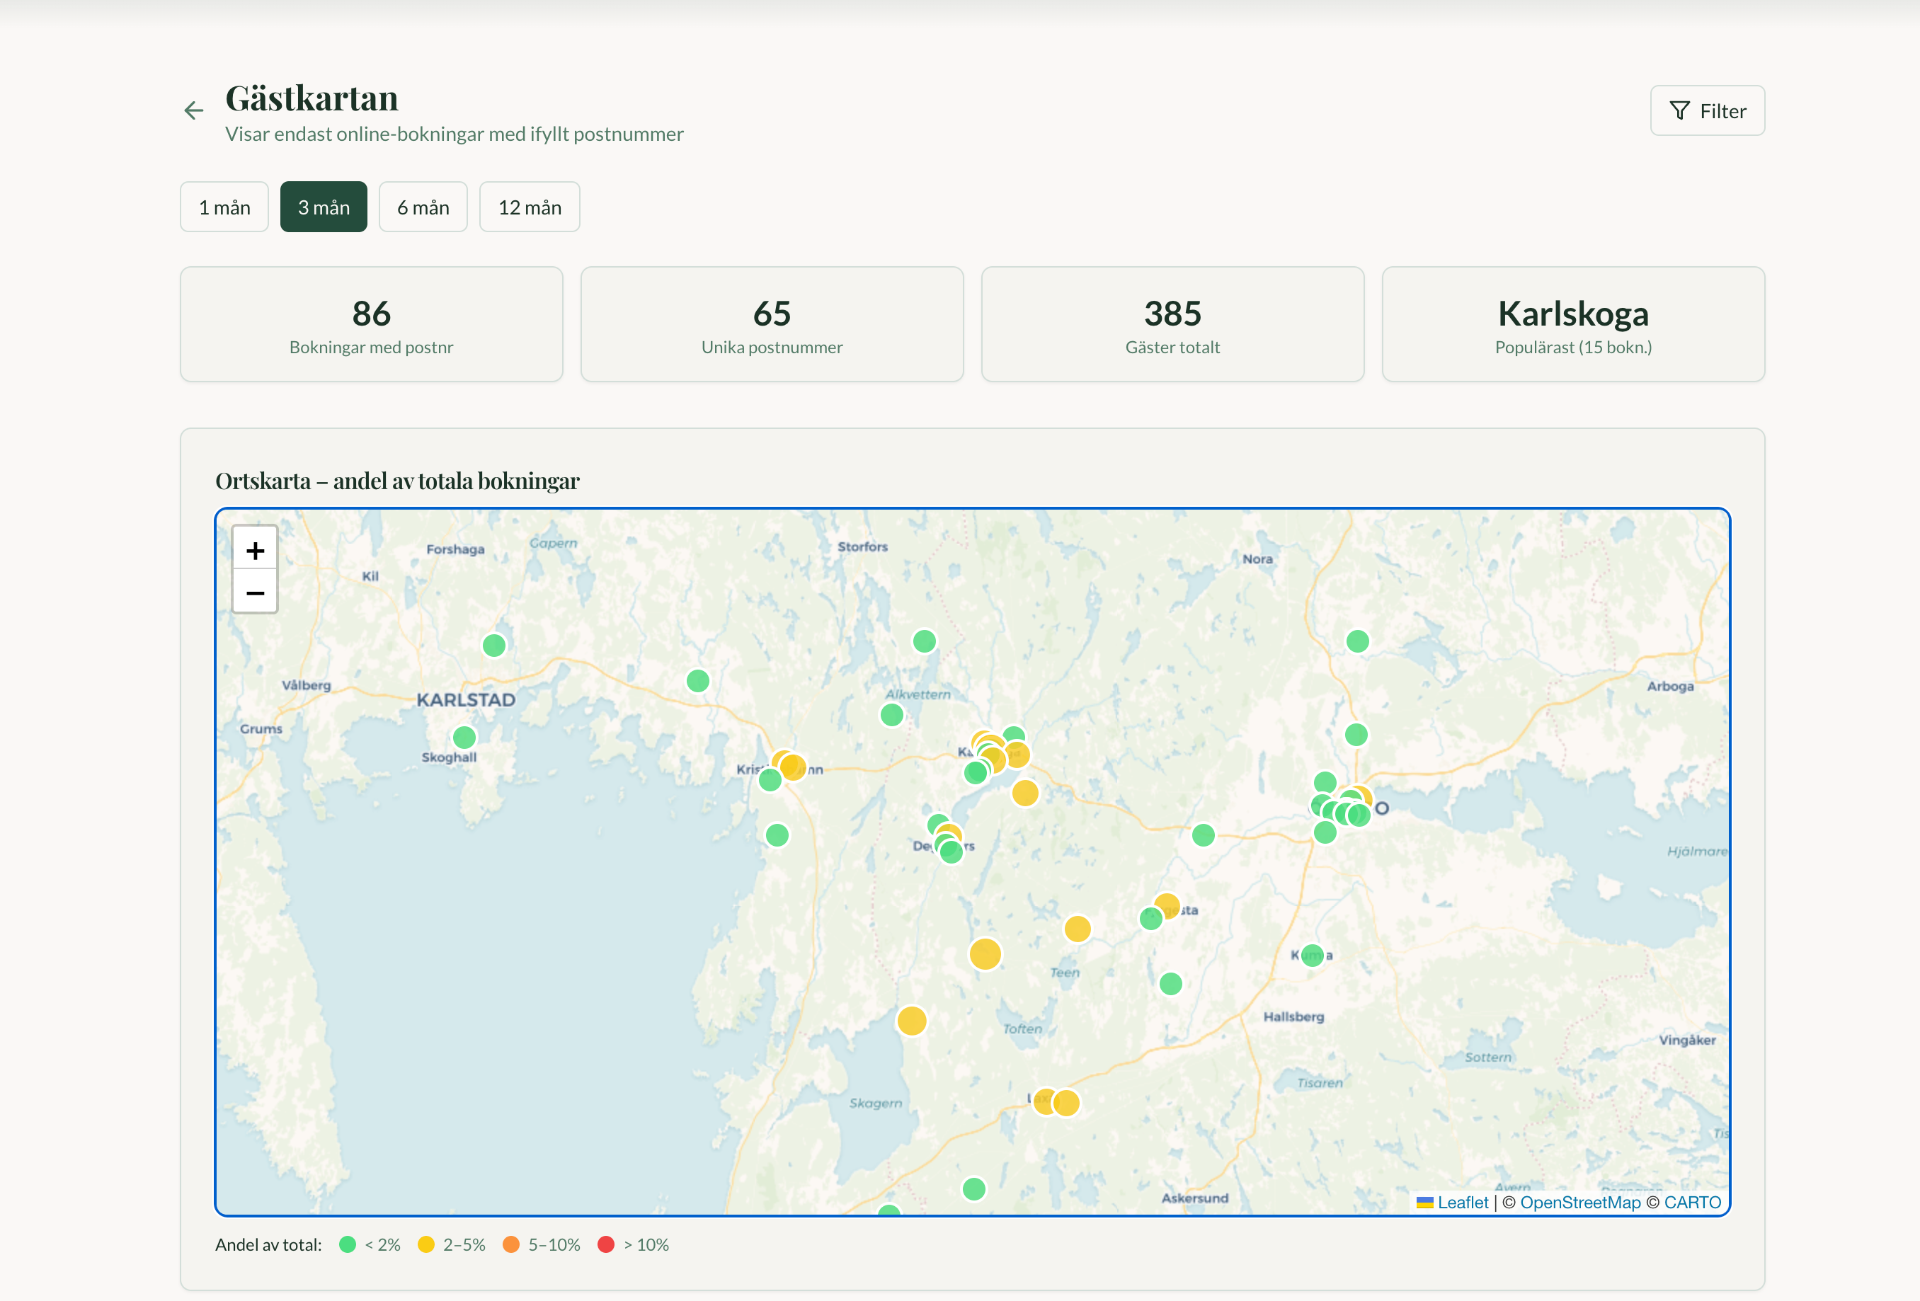The width and height of the screenshot is (1920, 1301).
Task: Click the large yellow marker west of Teen
Action: click(985, 954)
